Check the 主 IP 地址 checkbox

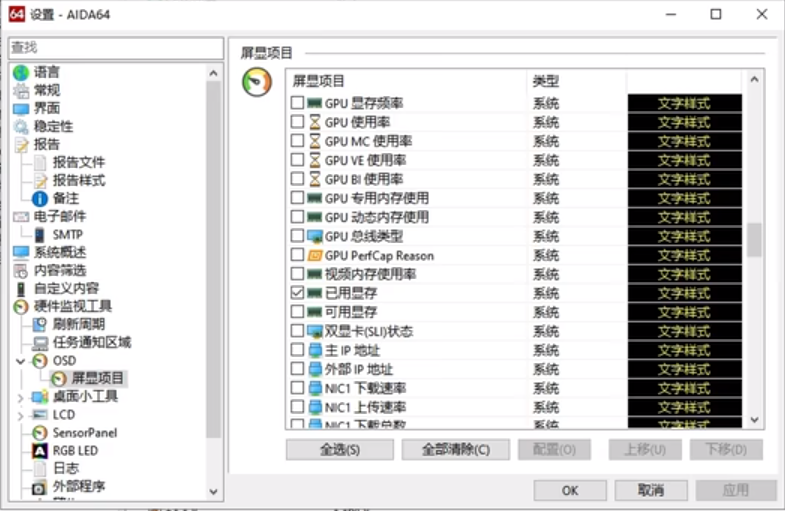pyautogui.click(x=297, y=350)
